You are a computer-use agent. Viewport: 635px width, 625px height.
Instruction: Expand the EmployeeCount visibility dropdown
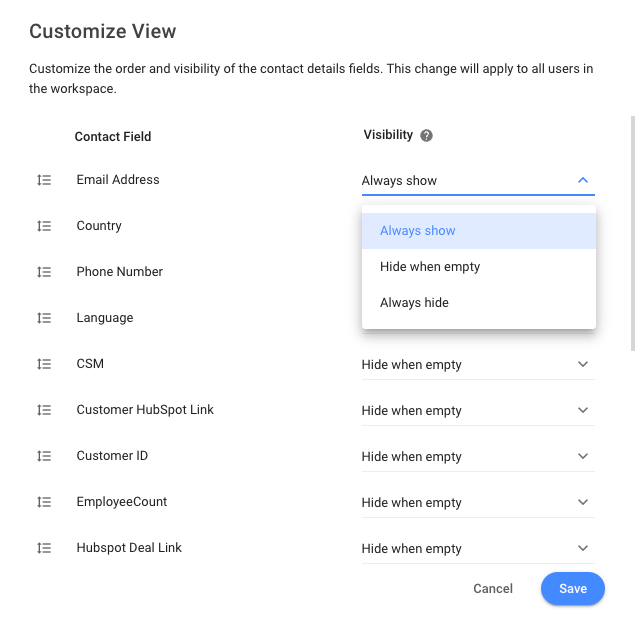pyautogui.click(x=477, y=503)
